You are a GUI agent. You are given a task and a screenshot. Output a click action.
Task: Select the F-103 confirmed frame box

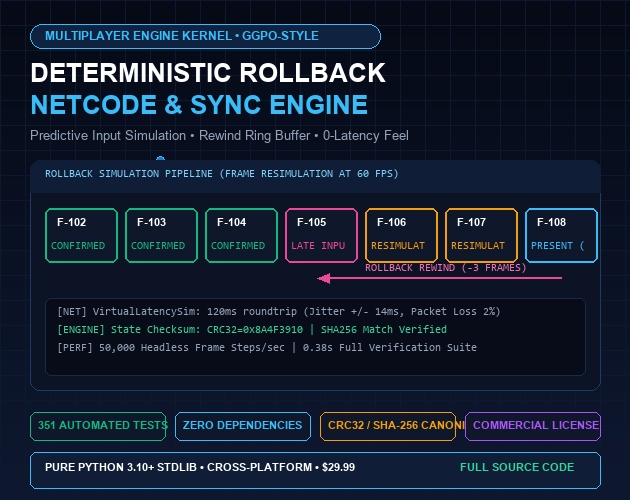162,236
